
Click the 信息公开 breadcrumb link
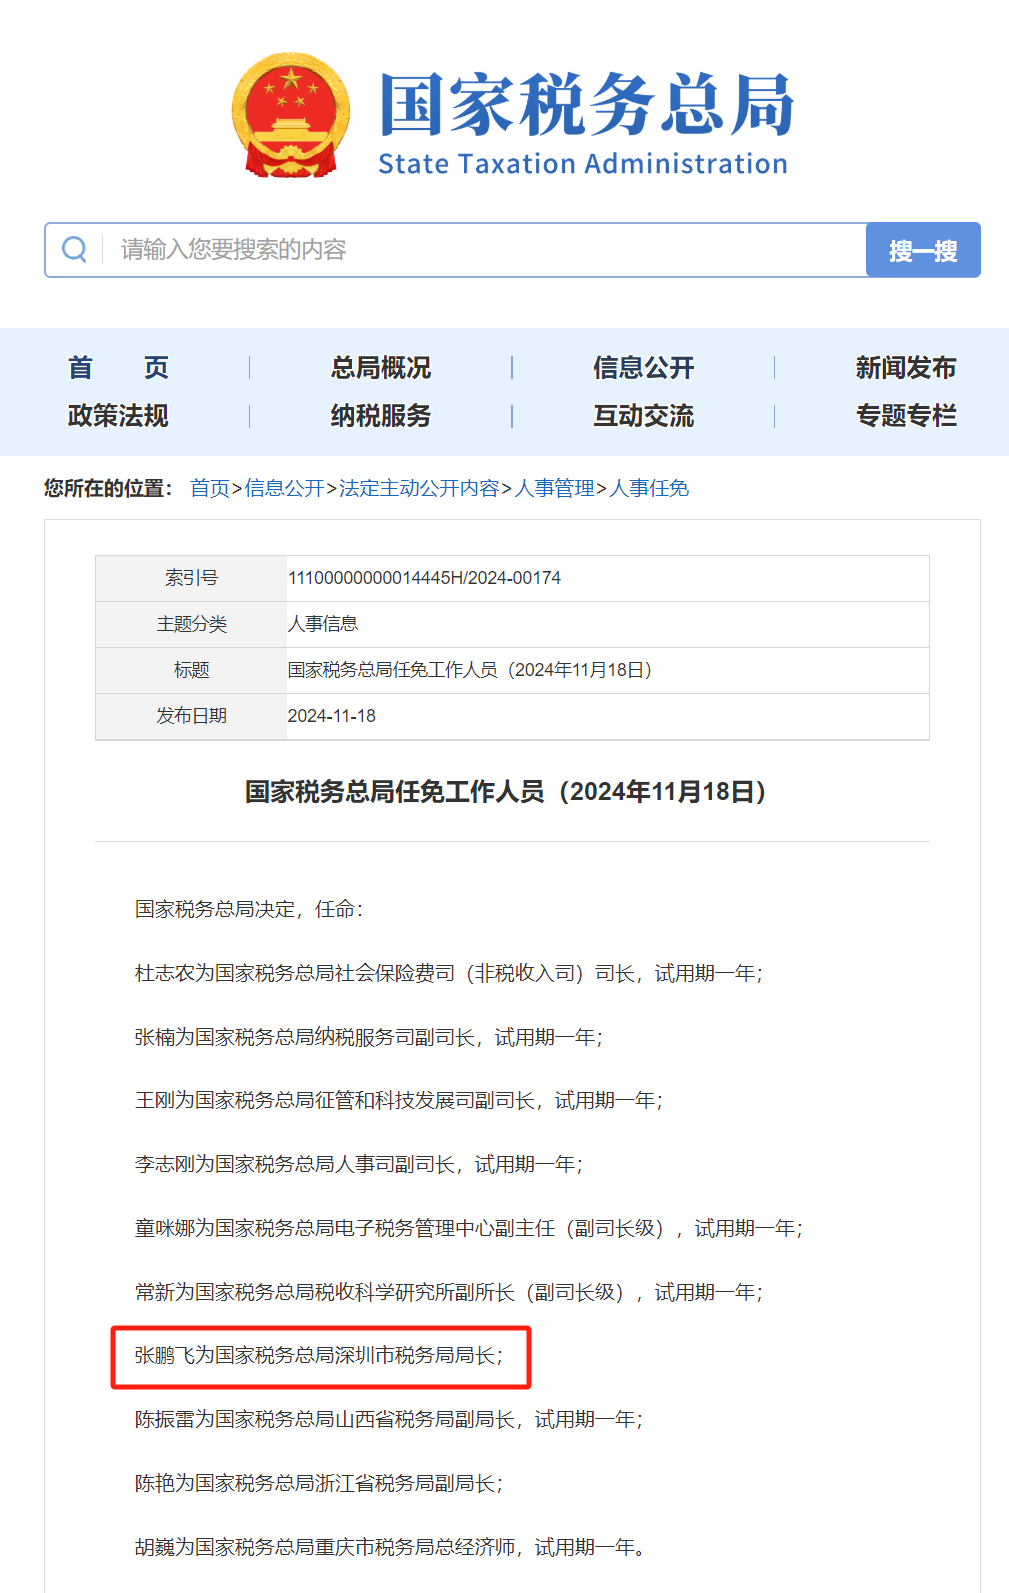point(284,488)
